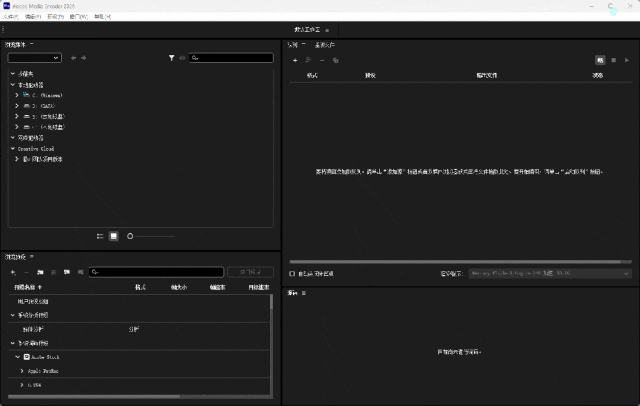This screenshot has width=640, height=406.
Task: Open the first menu in the menu bar
Action: 11,17
